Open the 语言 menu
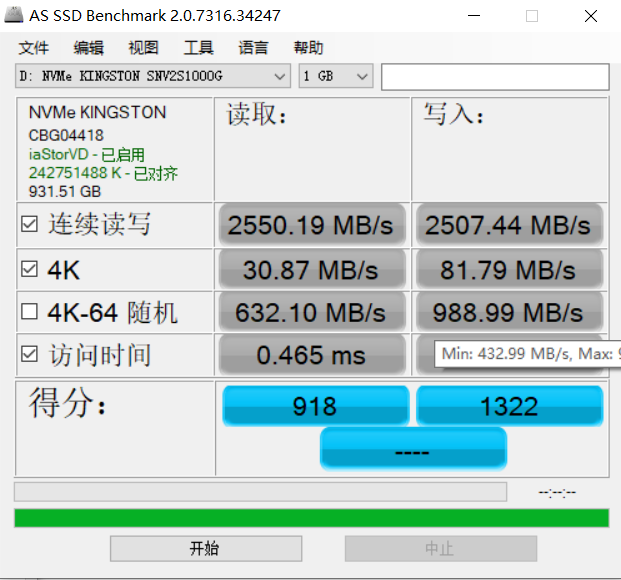Screen dimensions: 621x580 (x=253, y=48)
